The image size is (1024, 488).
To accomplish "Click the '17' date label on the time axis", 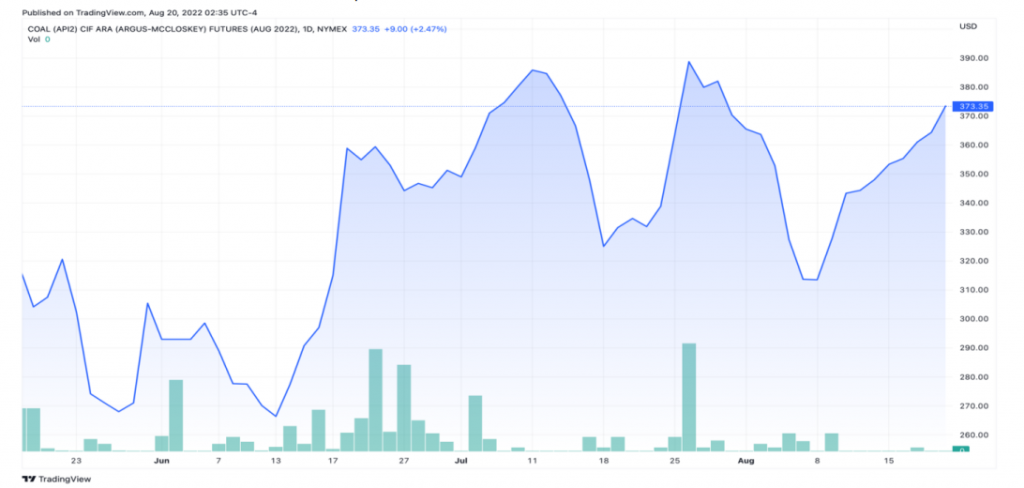I will [332, 461].
